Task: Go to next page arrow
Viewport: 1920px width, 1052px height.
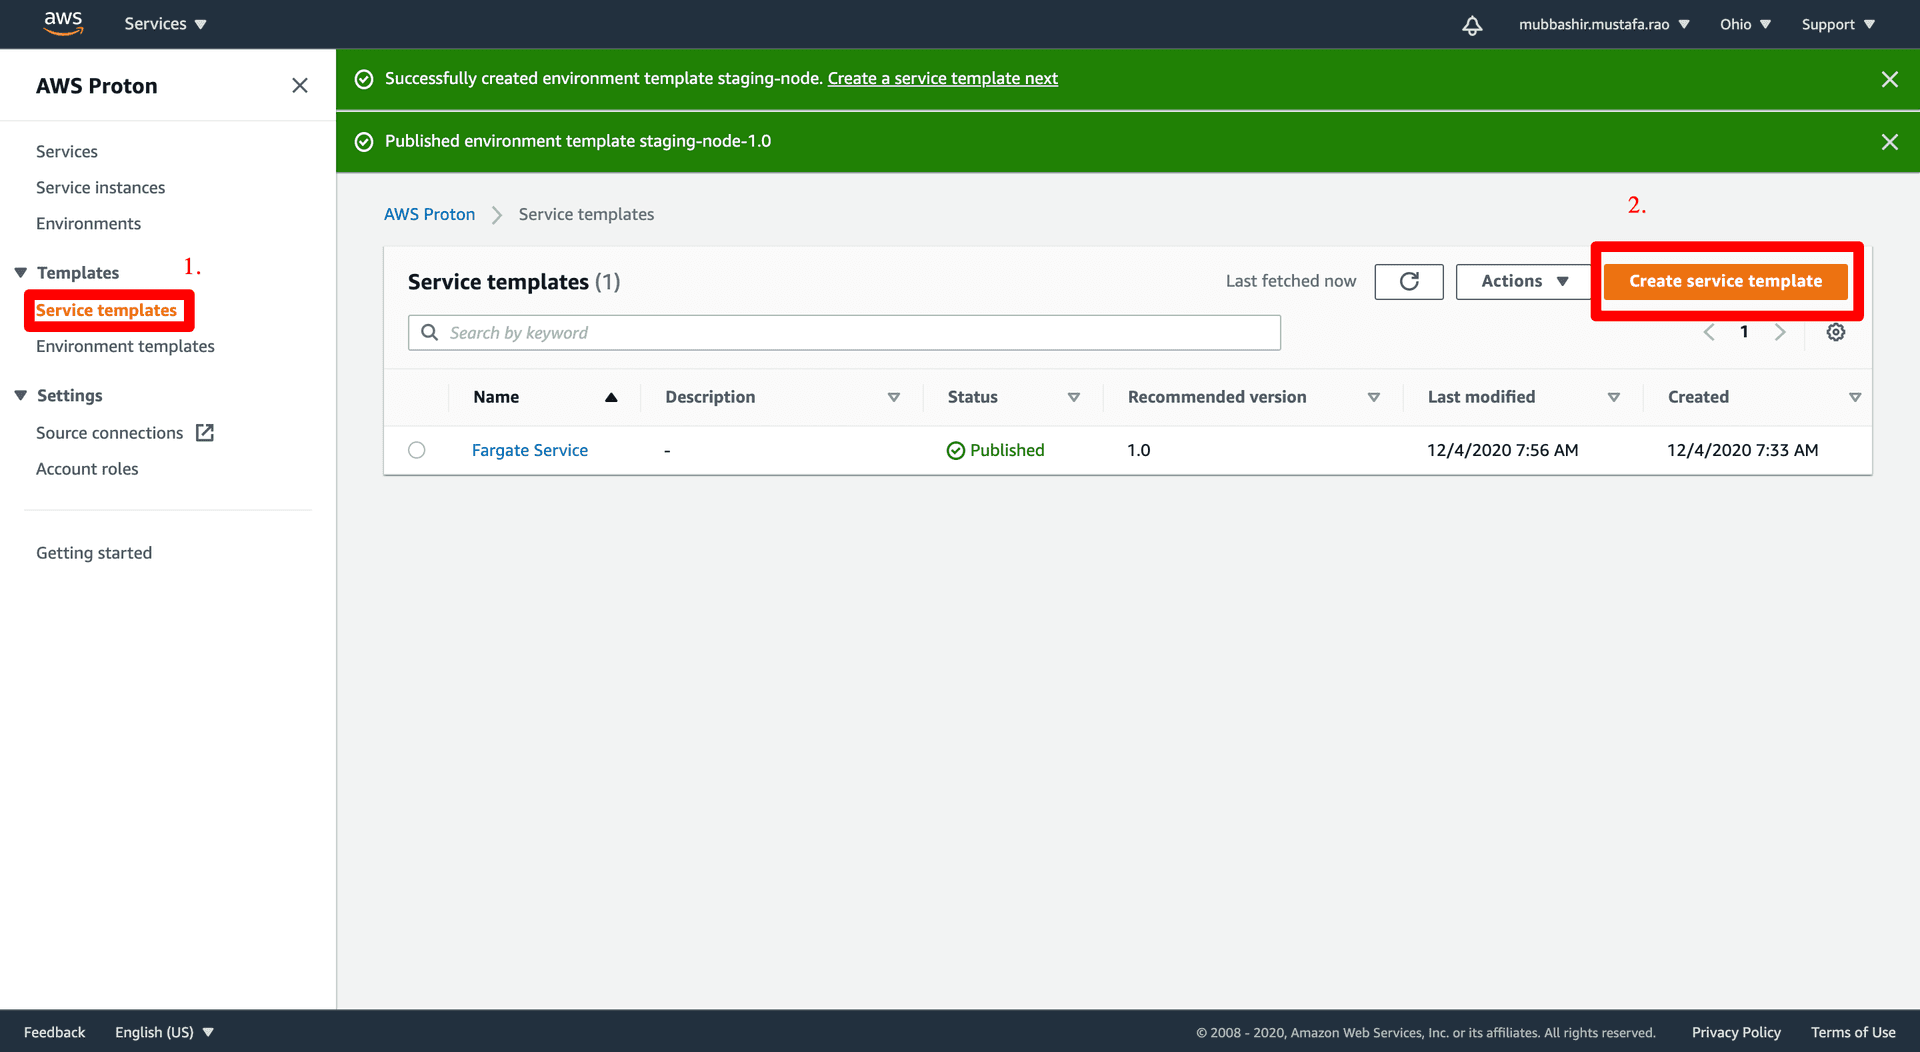Action: tap(1780, 332)
